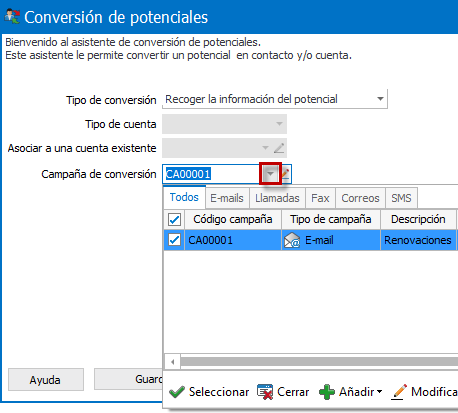Switch to the Llamadas tab
This screenshot has width=458, height=413.
tap(277, 198)
